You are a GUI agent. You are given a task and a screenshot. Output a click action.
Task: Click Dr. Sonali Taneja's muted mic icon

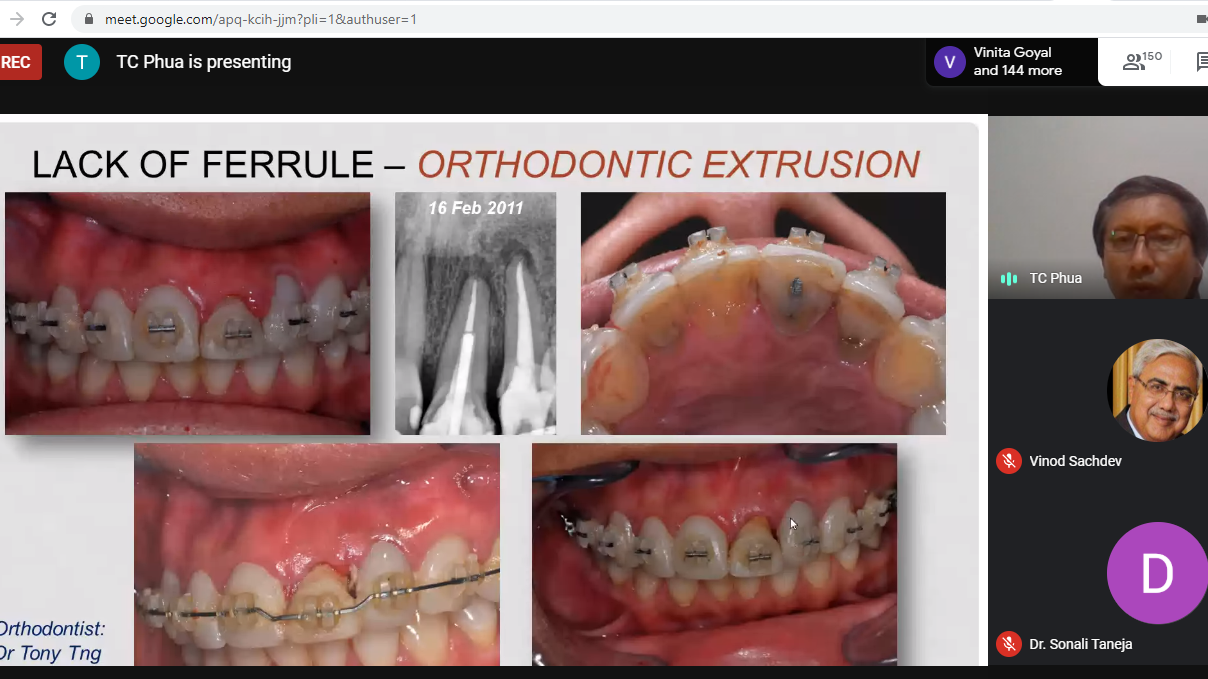coord(1008,644)
